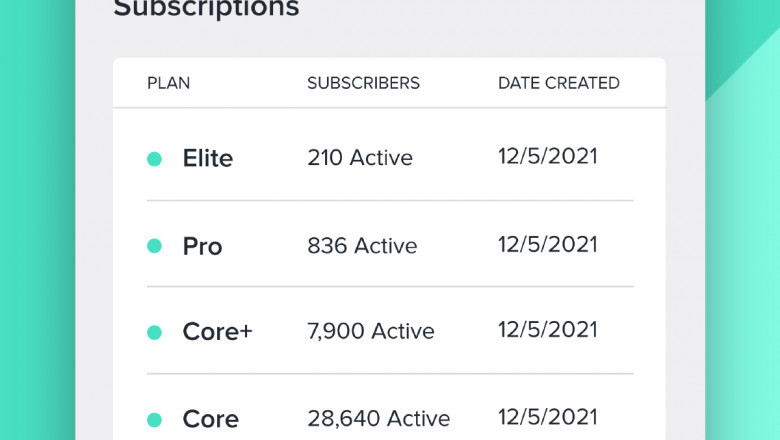Select the Core row creation date
This screenshot has width=780, height=440.
tap(547, 418)
